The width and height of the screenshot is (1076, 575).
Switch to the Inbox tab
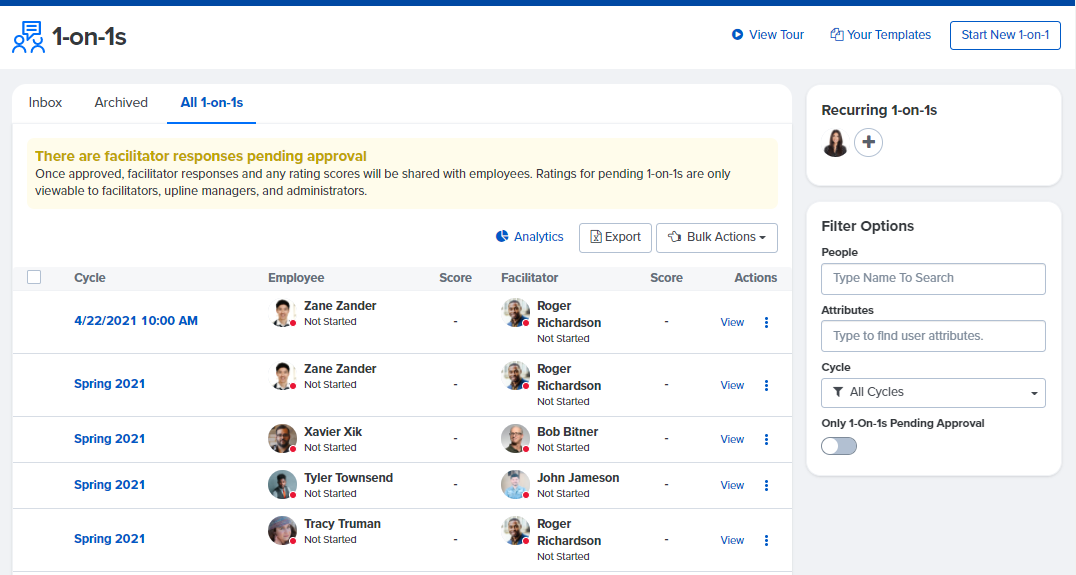[x=45, y=102]
